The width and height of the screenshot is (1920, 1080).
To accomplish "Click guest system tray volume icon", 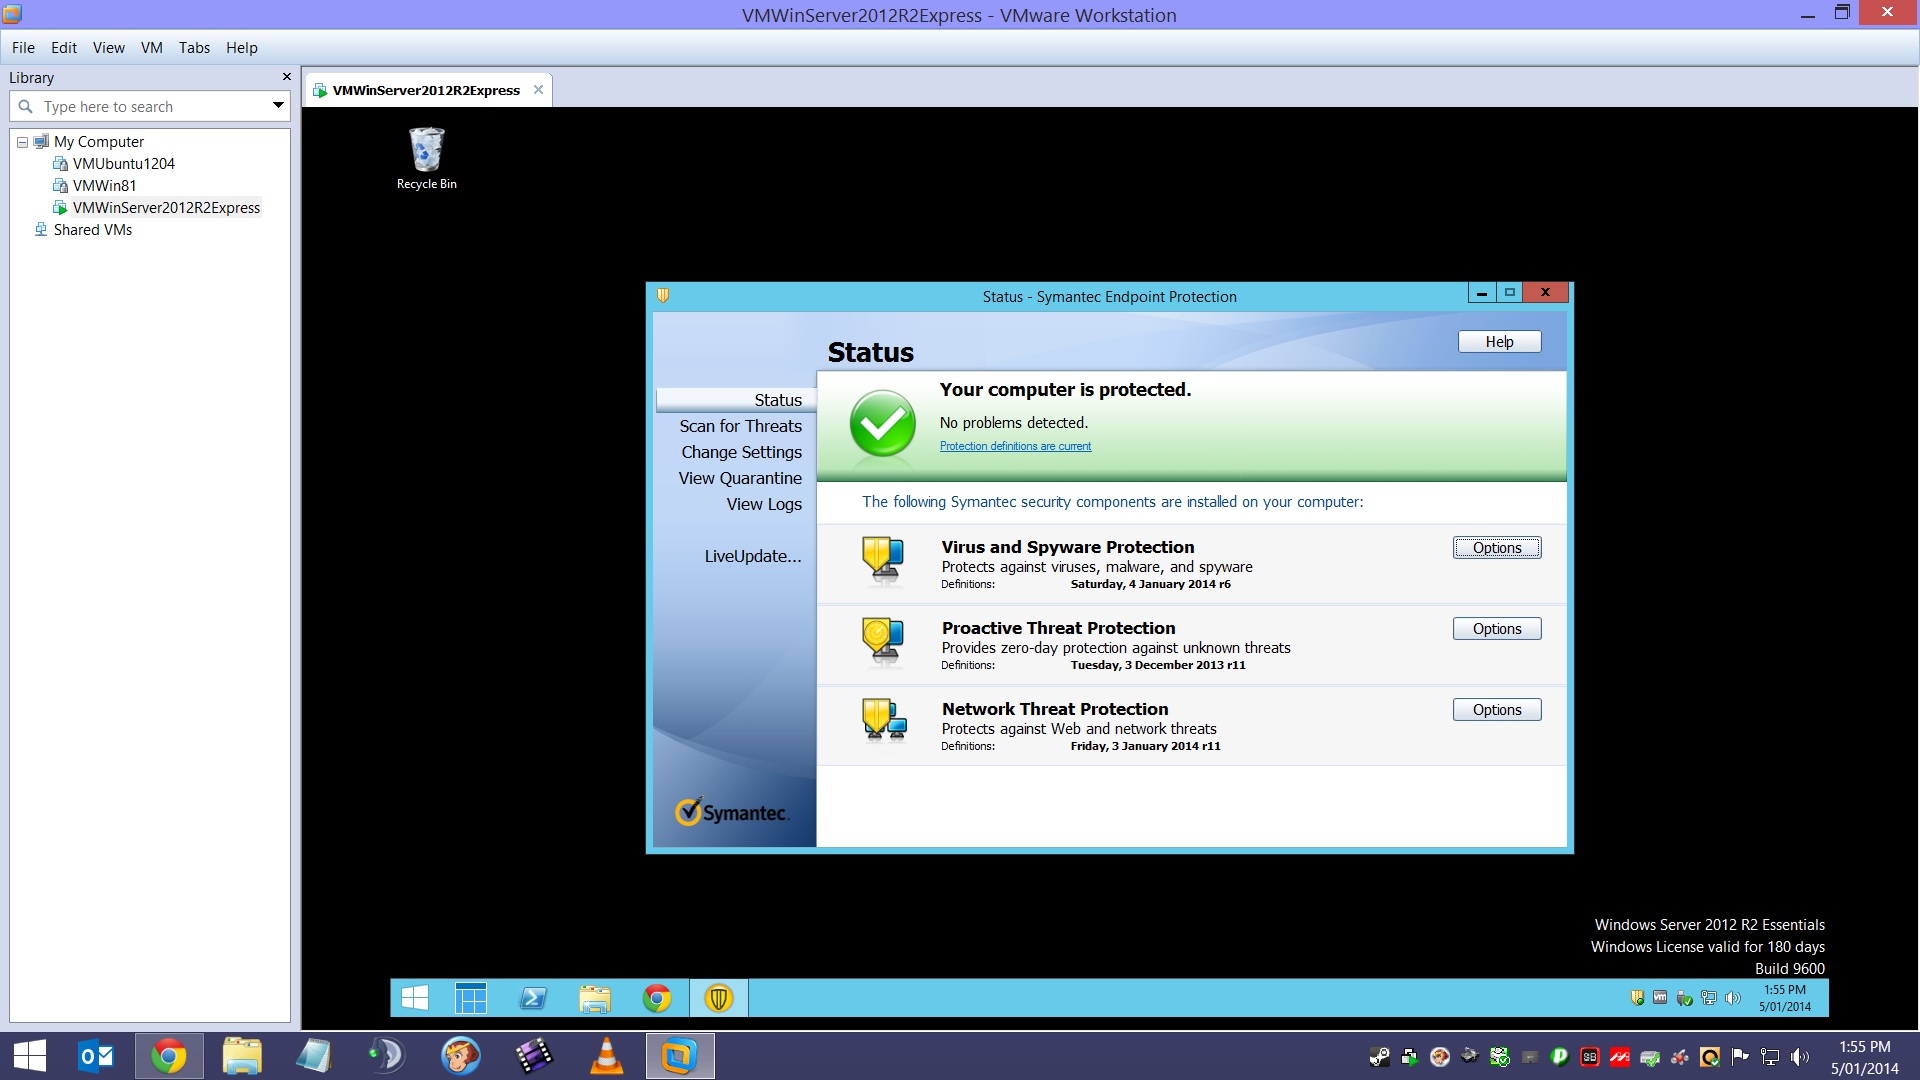I will click(x=1733, y=998).
